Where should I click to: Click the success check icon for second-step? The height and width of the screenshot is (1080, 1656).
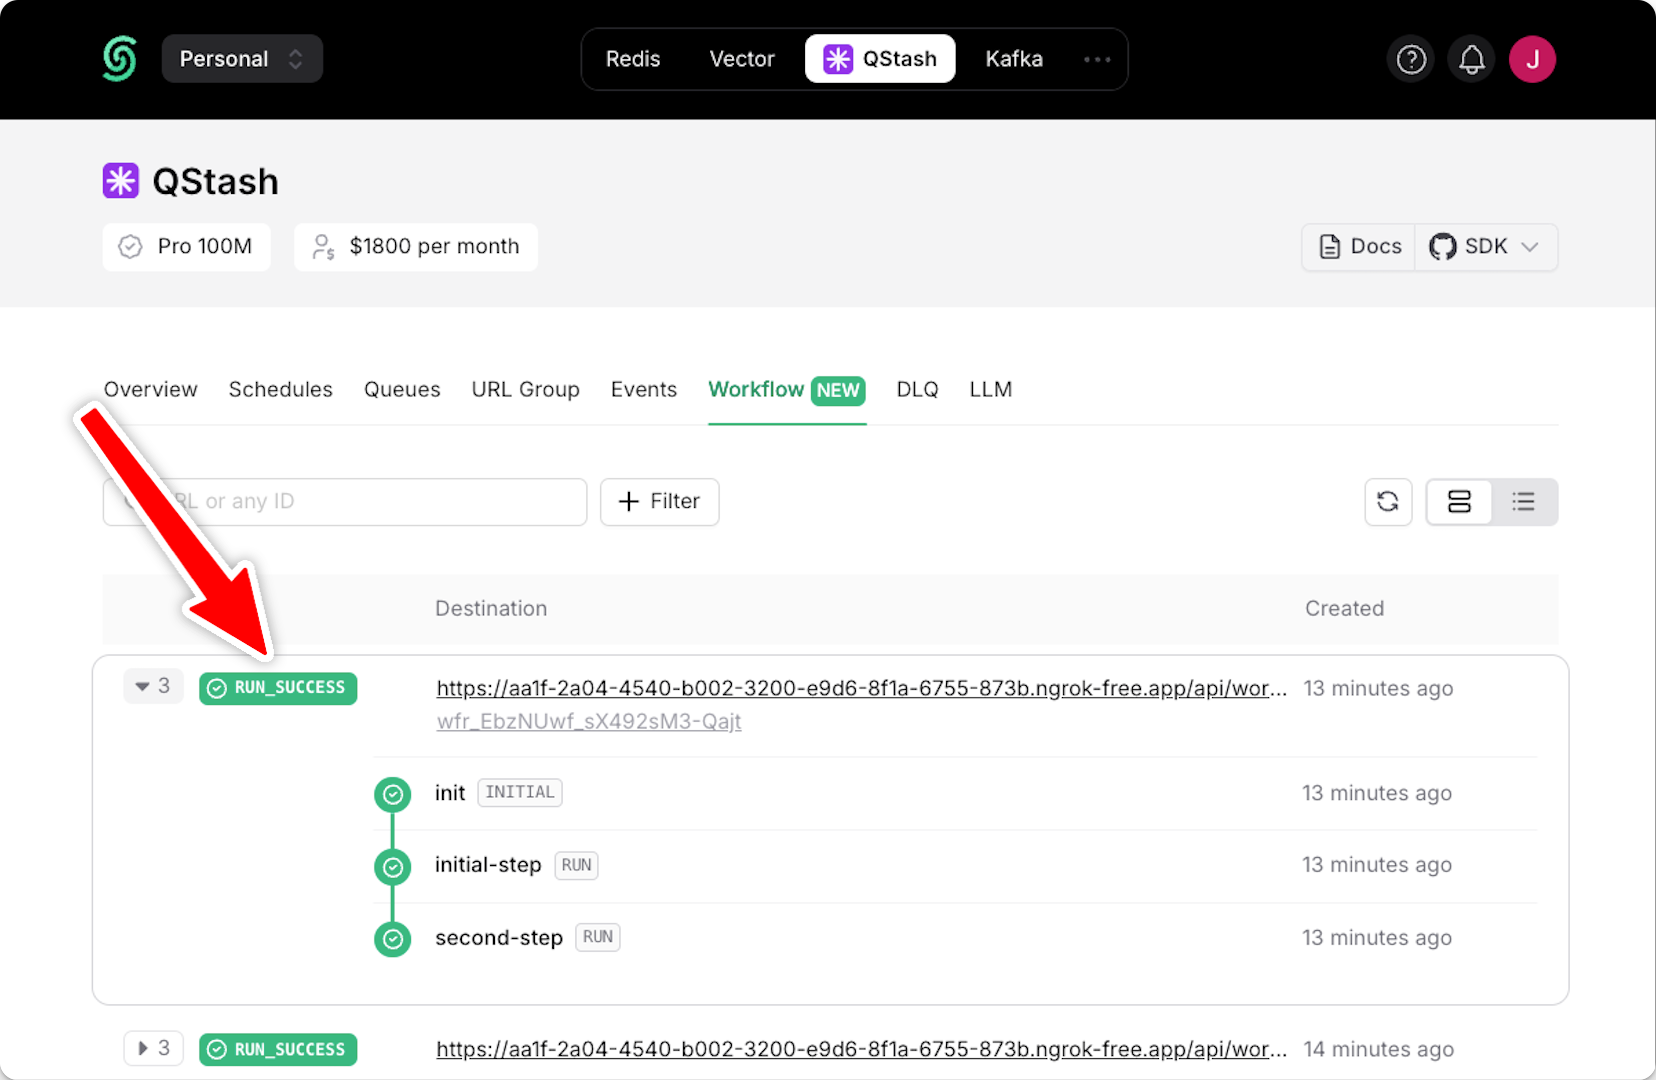click(x=393, y=939)
